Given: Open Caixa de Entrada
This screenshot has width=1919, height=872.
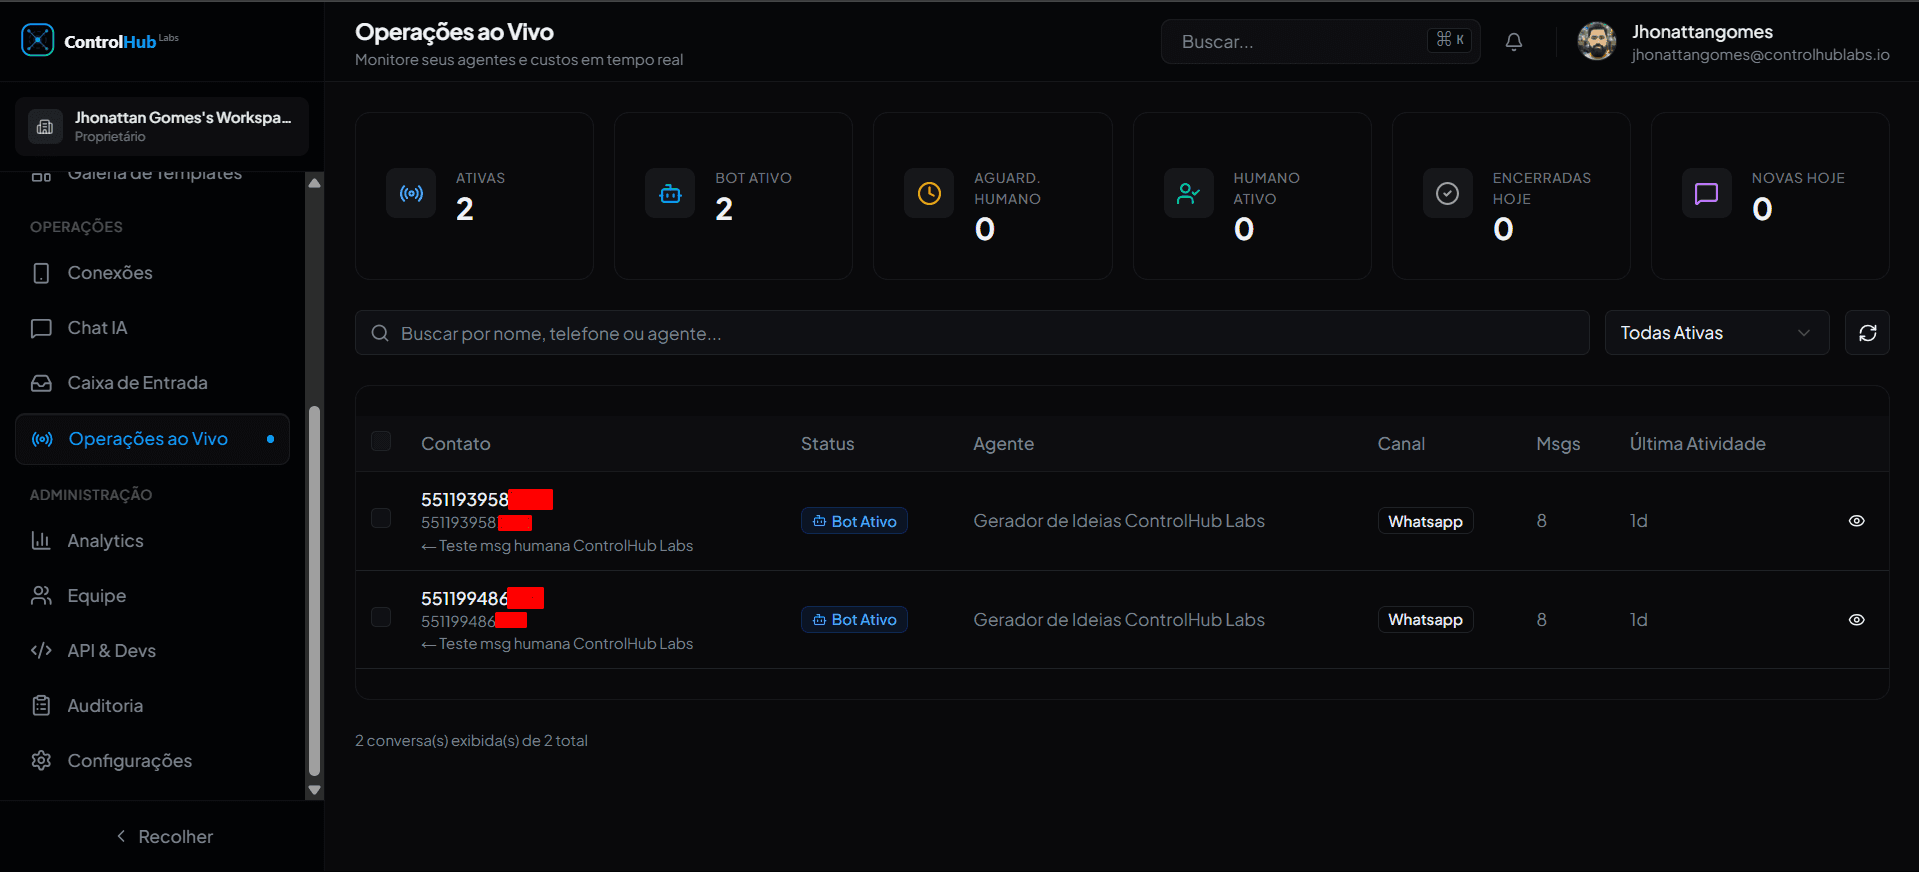Looking at the screenshot, I should (x=152, y=383).
